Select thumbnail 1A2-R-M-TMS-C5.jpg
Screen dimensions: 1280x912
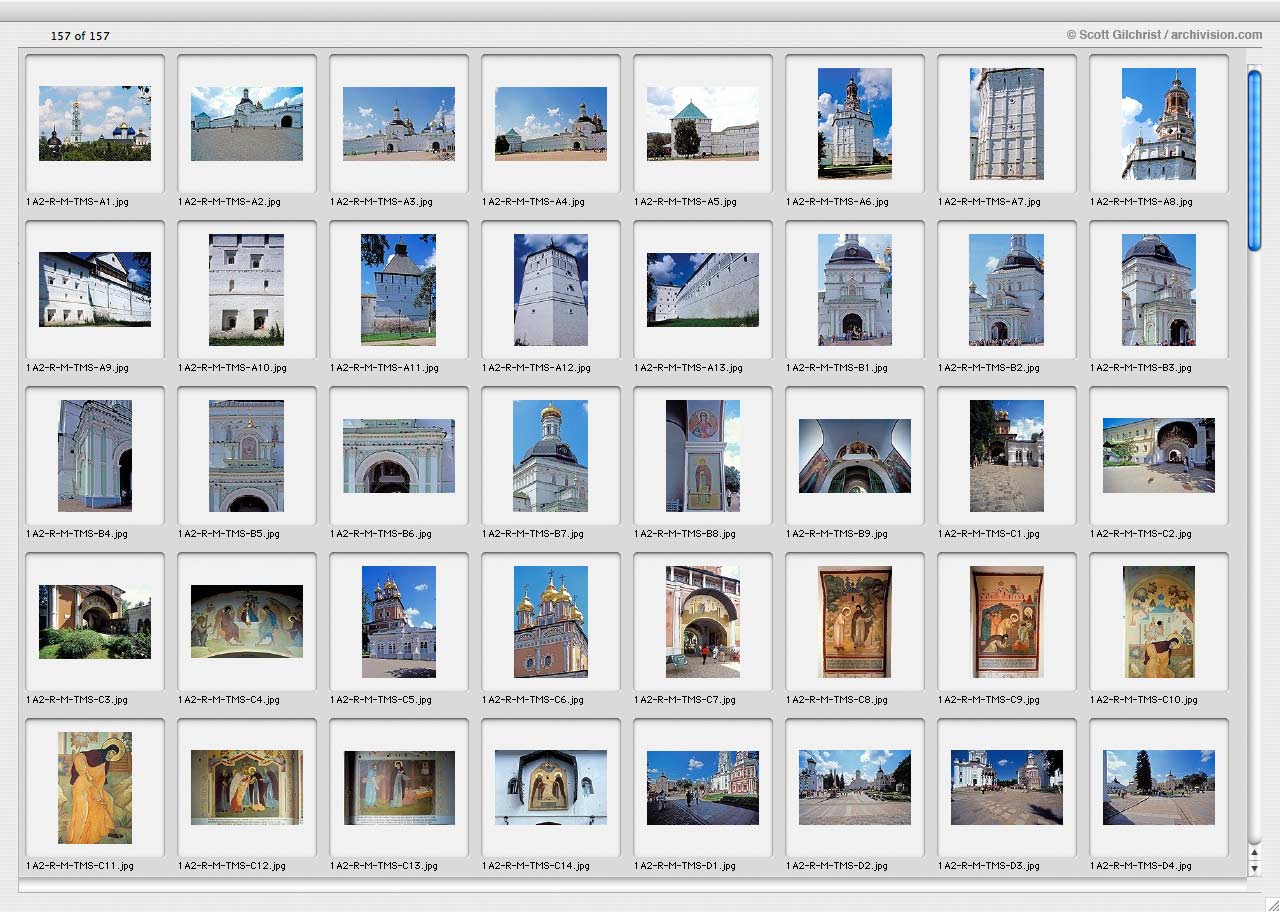click(x=399, y=622)
